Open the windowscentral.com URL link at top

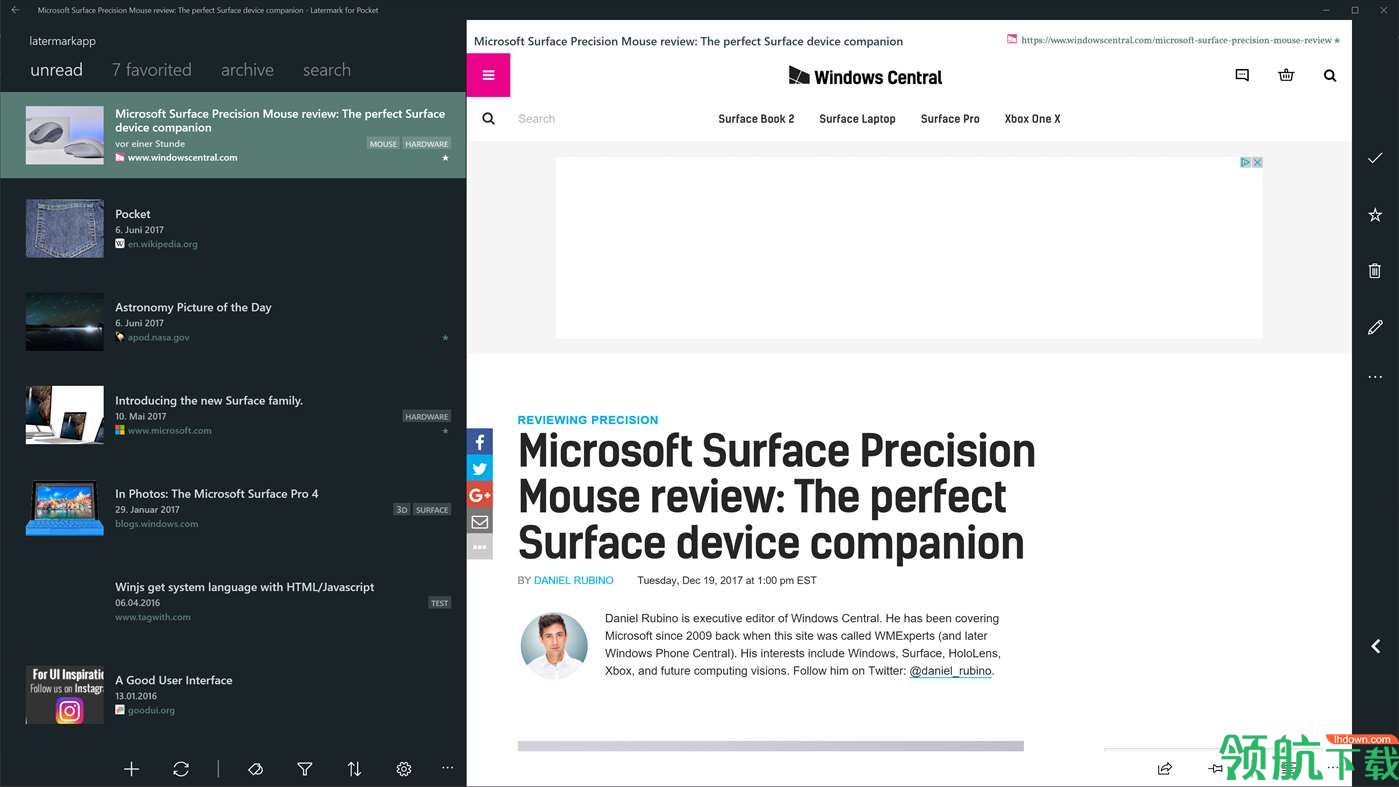1177,40
